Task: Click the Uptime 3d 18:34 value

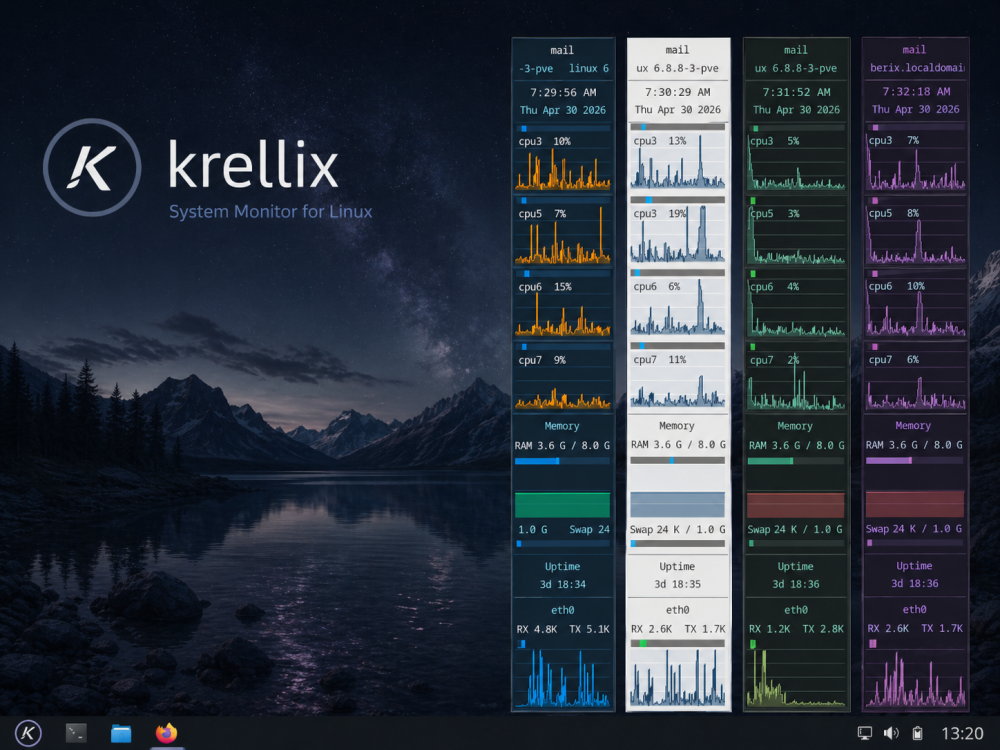Action: 563,584
